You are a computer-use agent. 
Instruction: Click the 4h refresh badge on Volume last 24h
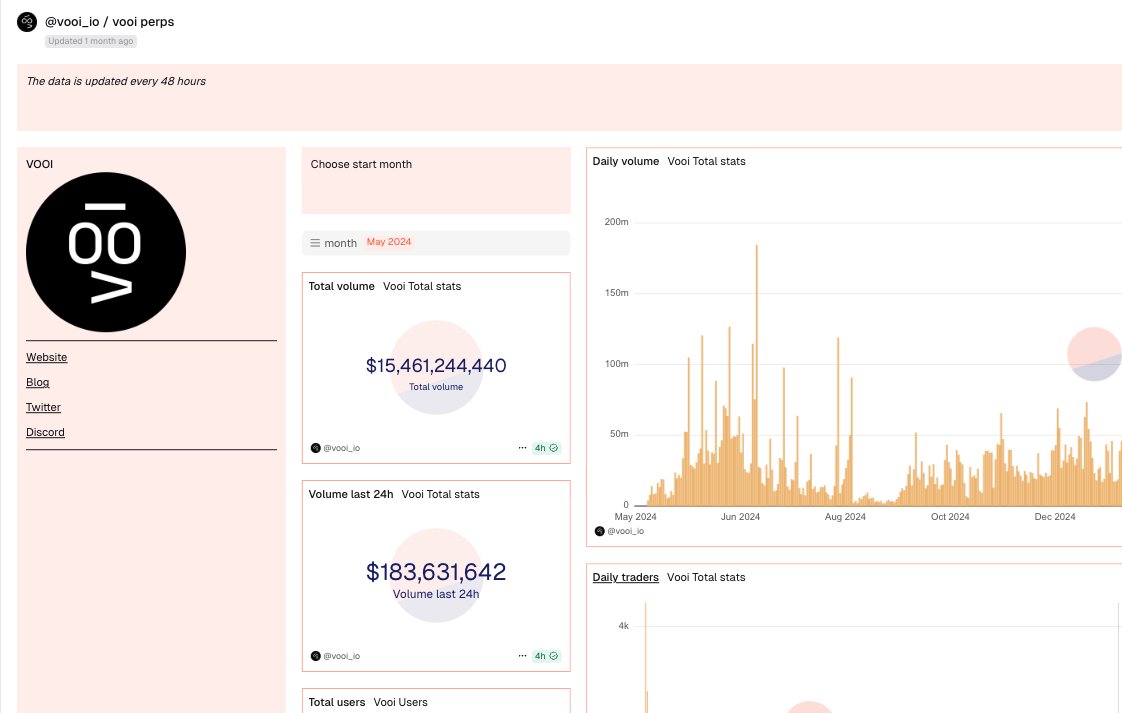pos(546,656)
